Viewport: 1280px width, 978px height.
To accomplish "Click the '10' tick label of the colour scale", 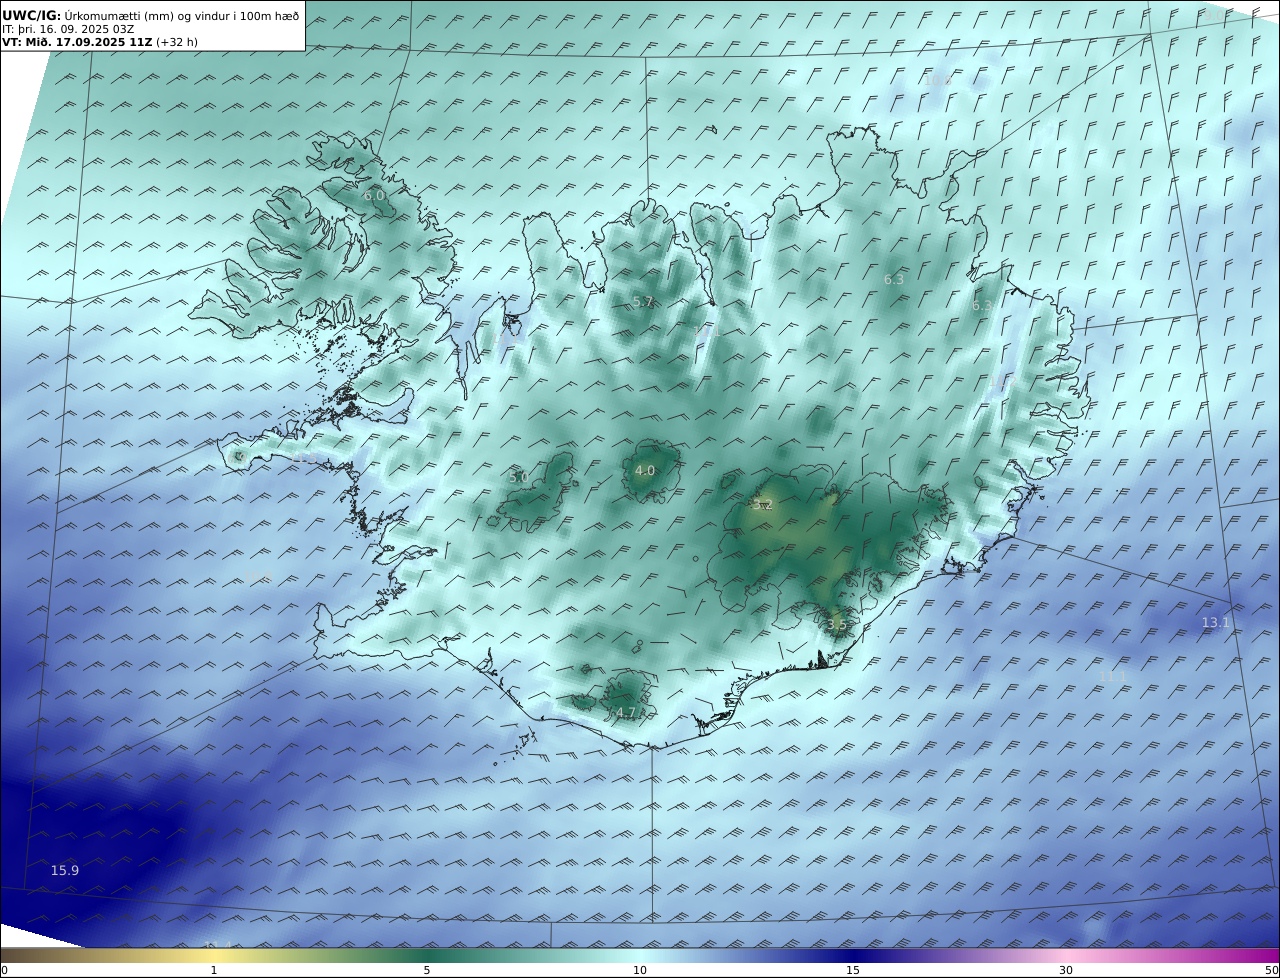I will (x=640, y=970).
